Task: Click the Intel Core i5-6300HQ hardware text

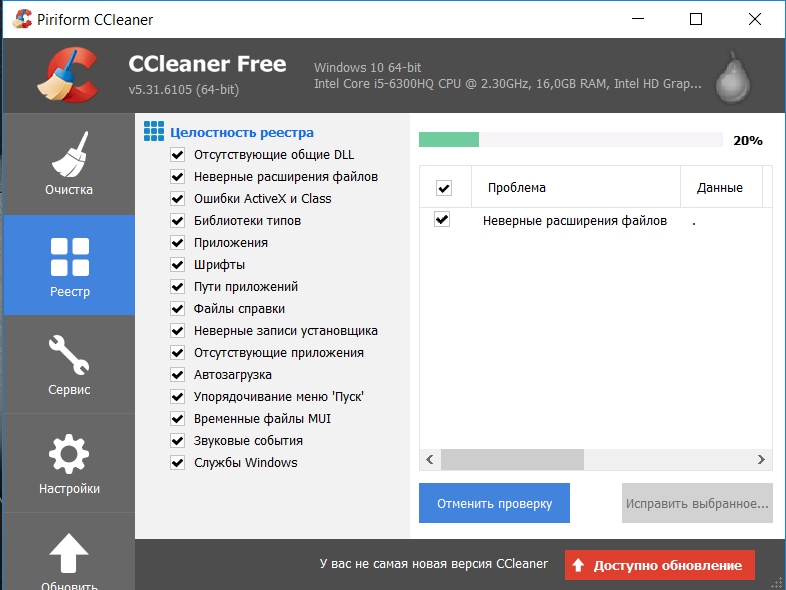Action: (507, 84)
